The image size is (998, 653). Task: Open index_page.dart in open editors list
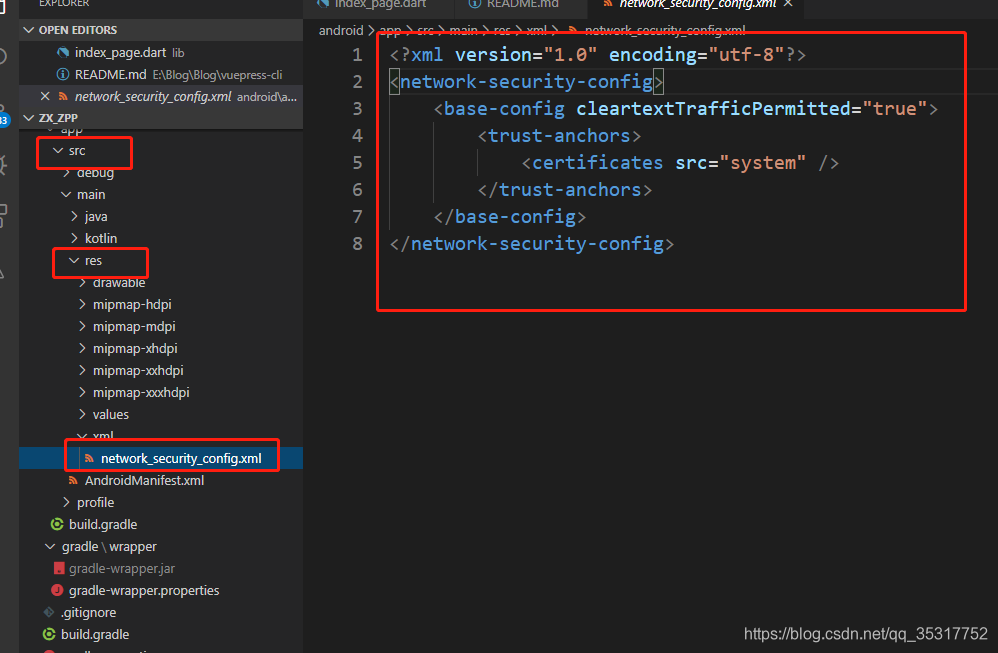[120, 53]
